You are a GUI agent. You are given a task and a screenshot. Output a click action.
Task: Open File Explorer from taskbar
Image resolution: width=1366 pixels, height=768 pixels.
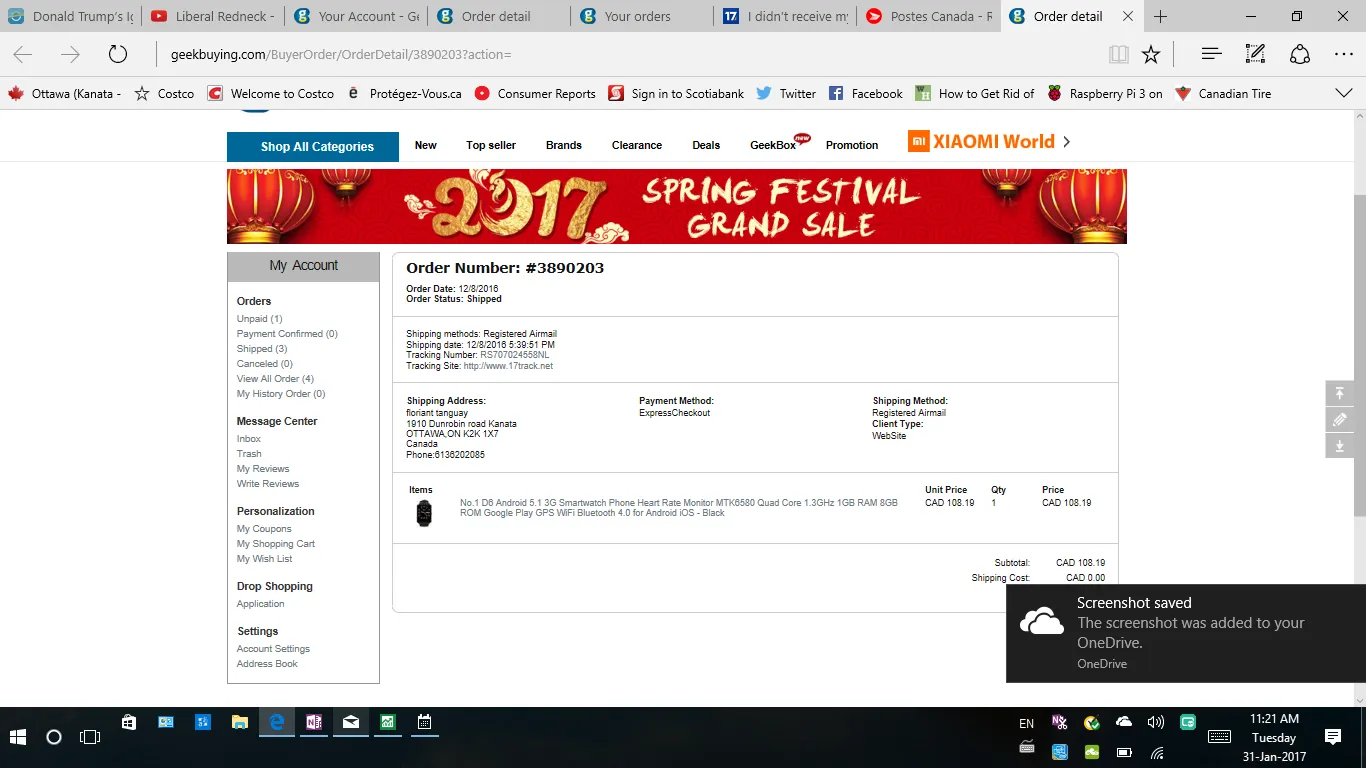(x=240, y=721)
